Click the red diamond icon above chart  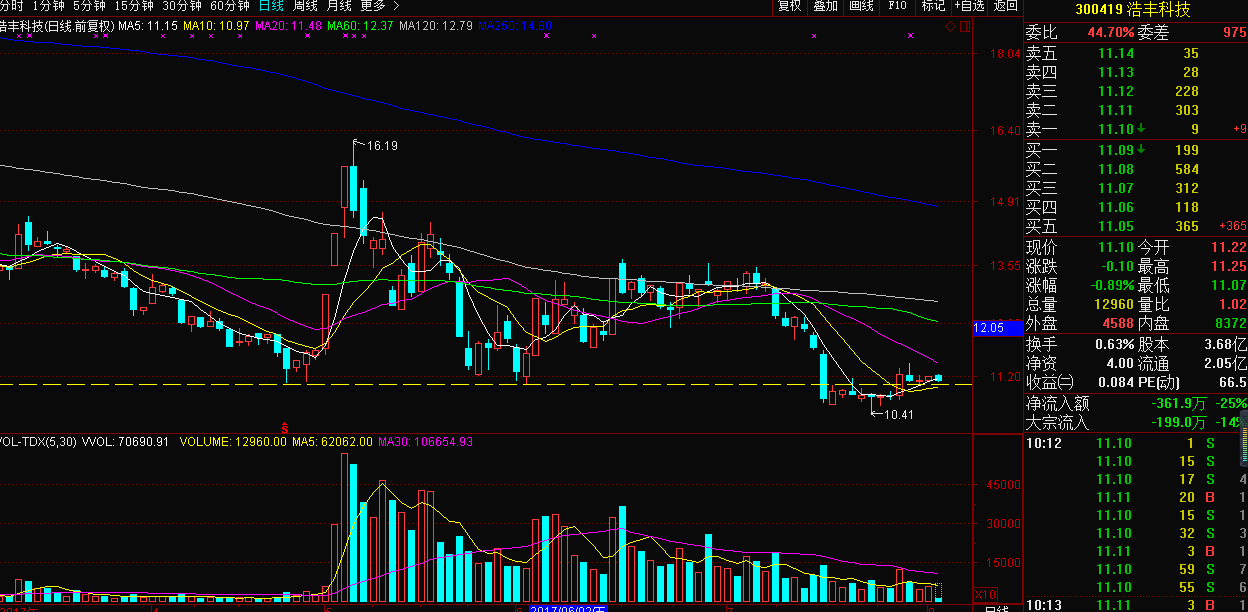tap(950, 27)
